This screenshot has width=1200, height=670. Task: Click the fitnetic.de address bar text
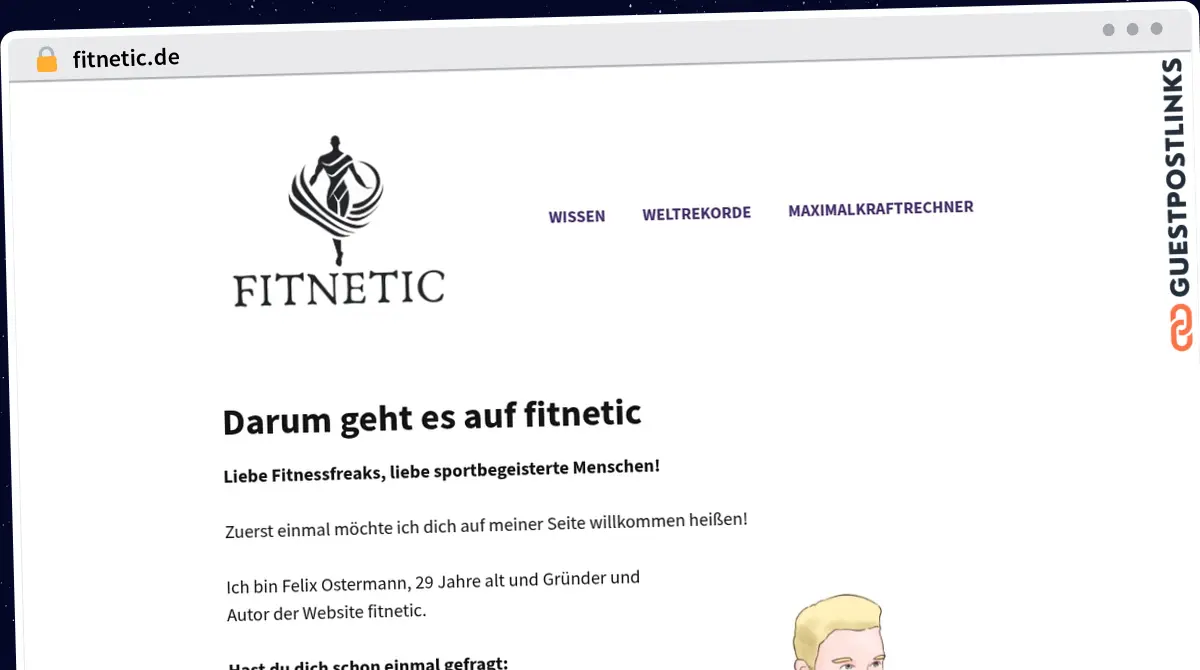tap(126, 58)
